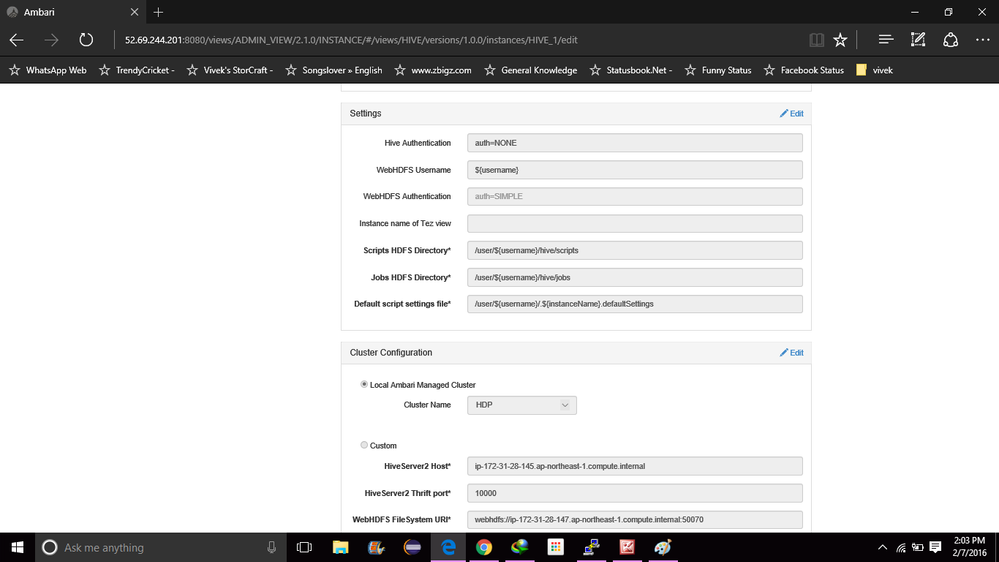The image size is (999, 562).
Task: Open a new browser tab
Action: tap(158, 12)
